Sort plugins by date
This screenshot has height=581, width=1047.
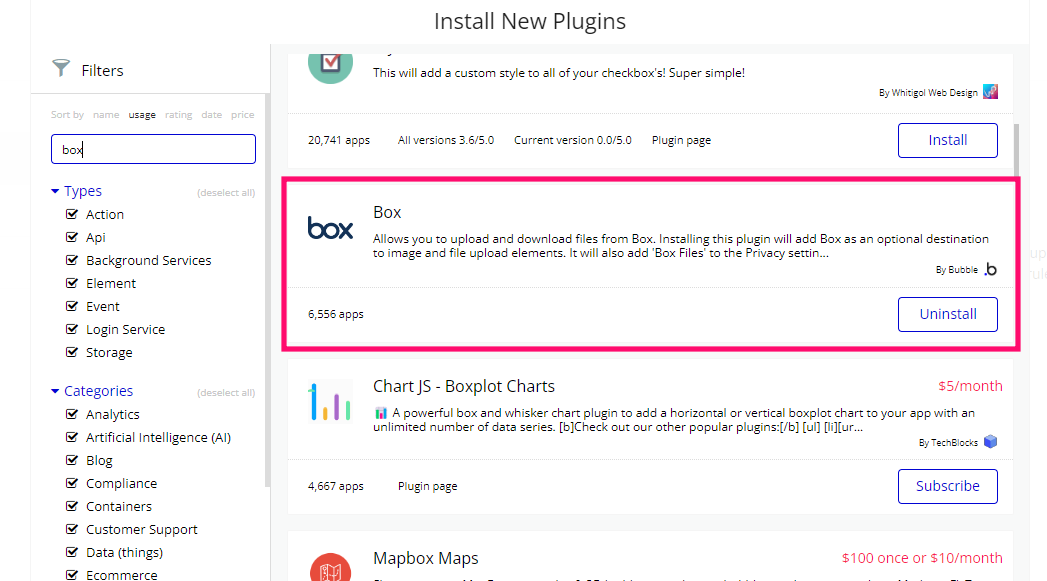coord(212,115)
